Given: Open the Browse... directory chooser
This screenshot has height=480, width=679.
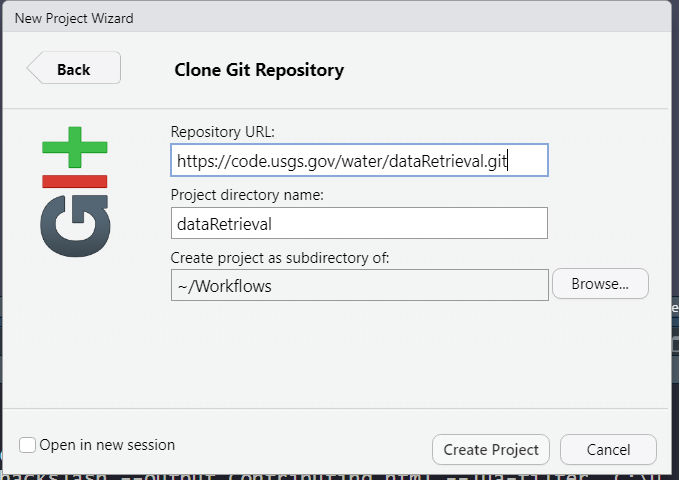Looking at the screenshot, I should coord(600,284).
